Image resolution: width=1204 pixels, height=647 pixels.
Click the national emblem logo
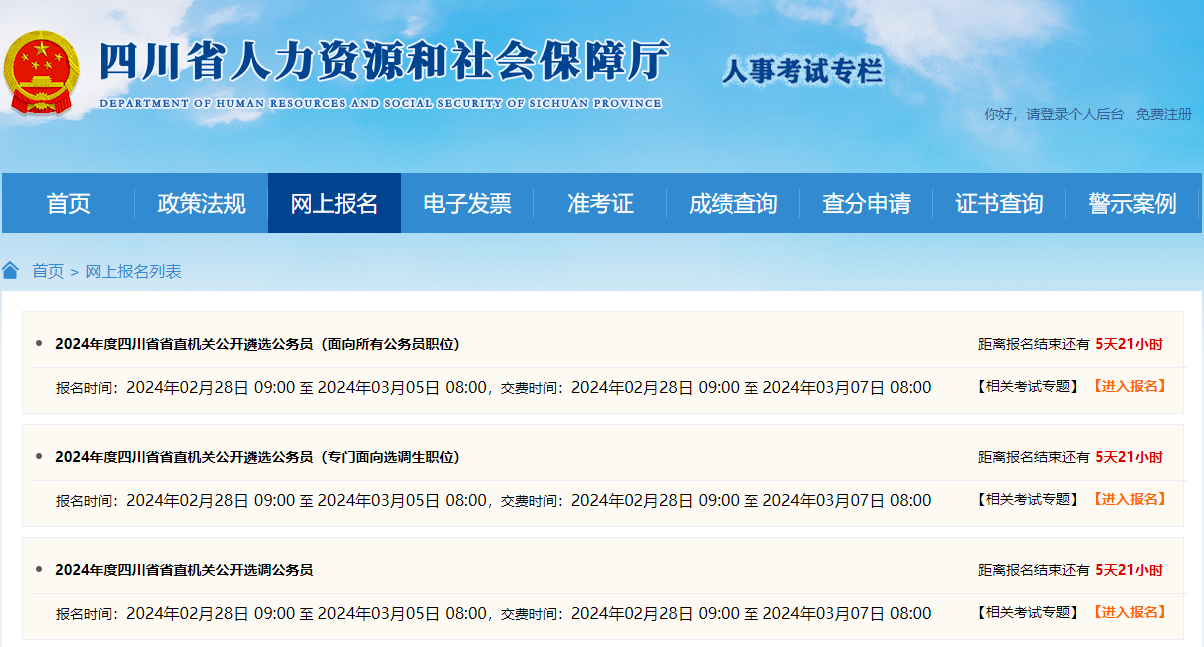(x=41, y=72)
